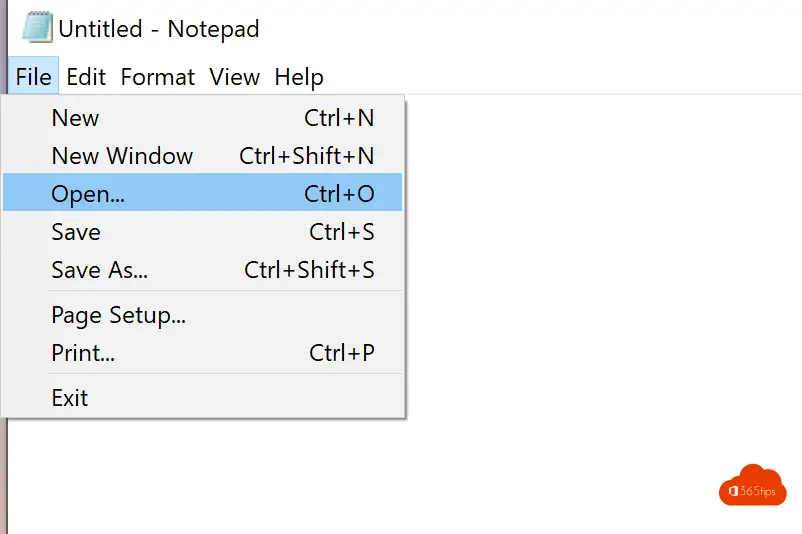The width and height of the screenshot is (802, 534).
Task: Choose New from the File menu
Action: [75, 118]
